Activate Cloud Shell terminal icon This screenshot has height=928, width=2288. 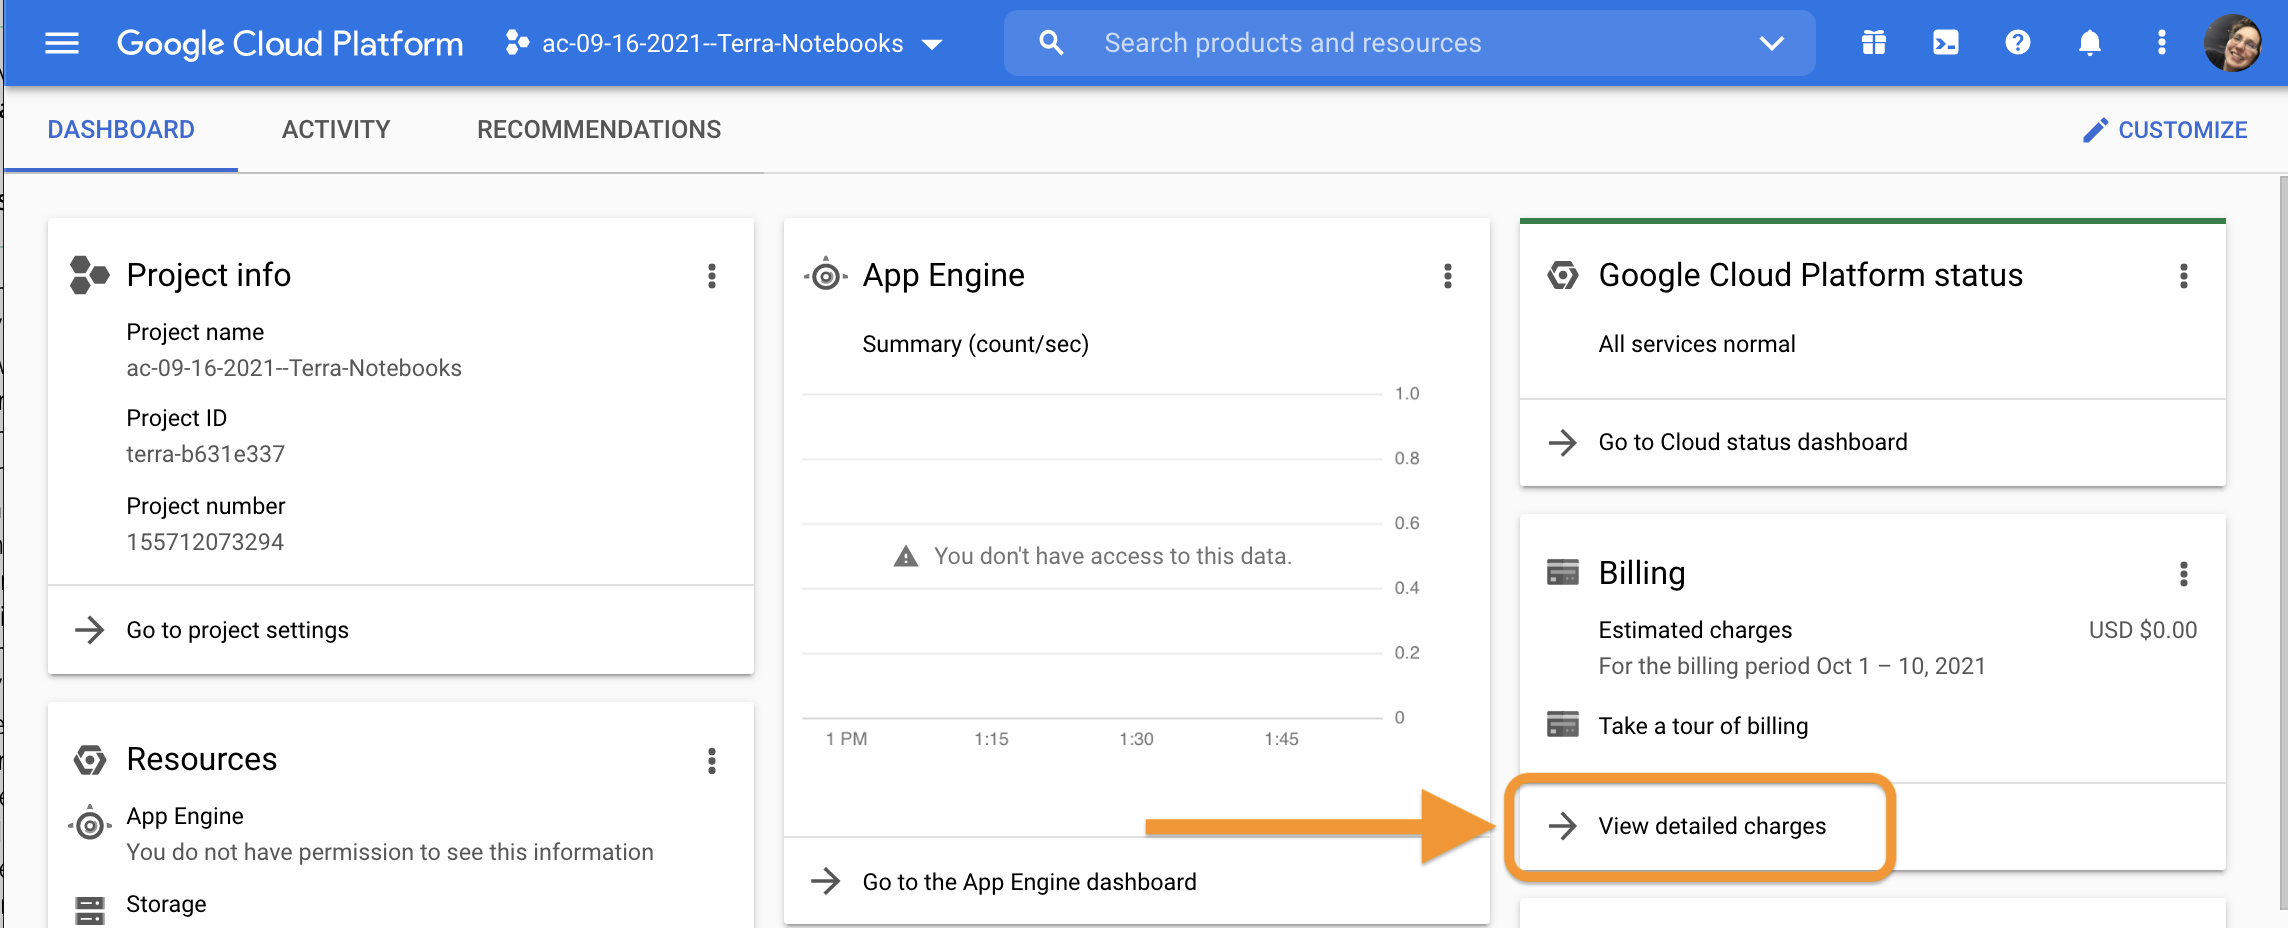(1945, 43)
